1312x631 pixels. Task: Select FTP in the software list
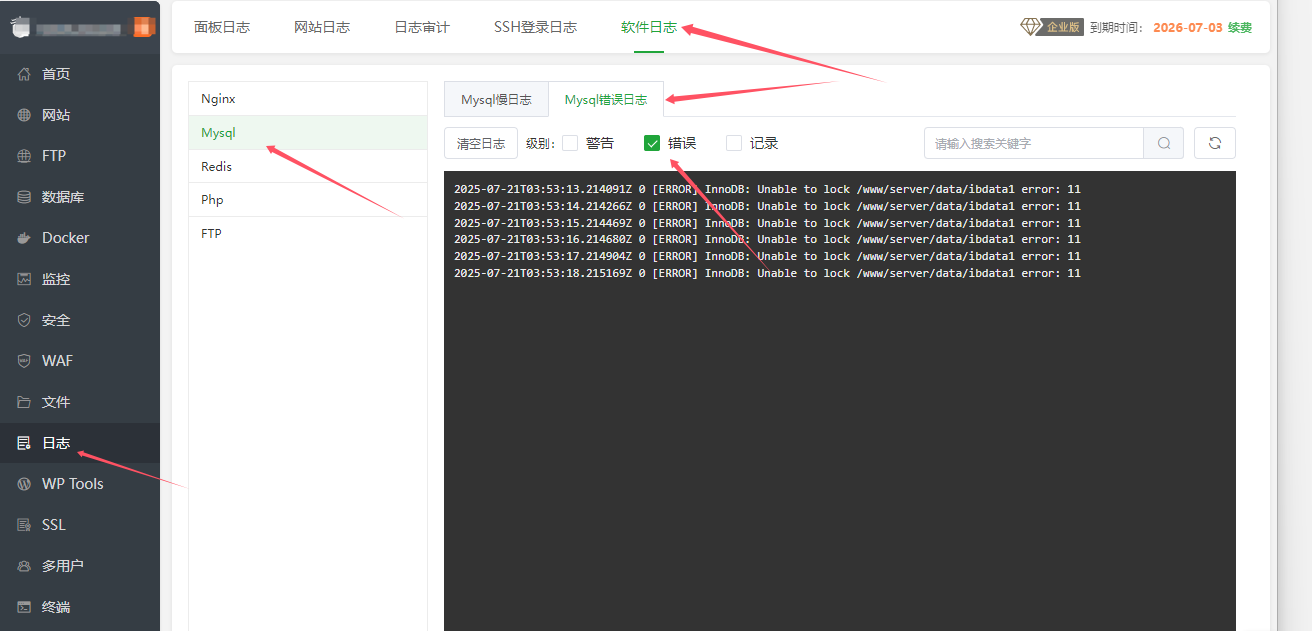308,233
